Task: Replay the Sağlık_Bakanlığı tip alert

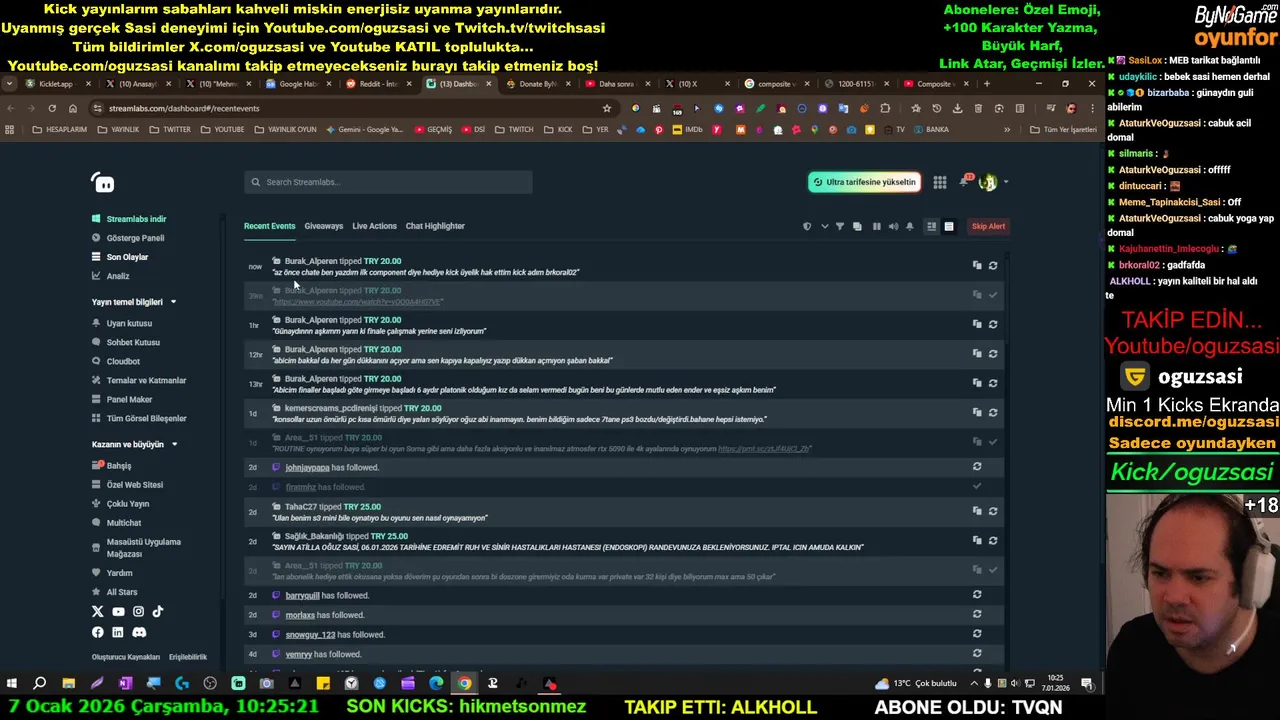Action: 993,541
